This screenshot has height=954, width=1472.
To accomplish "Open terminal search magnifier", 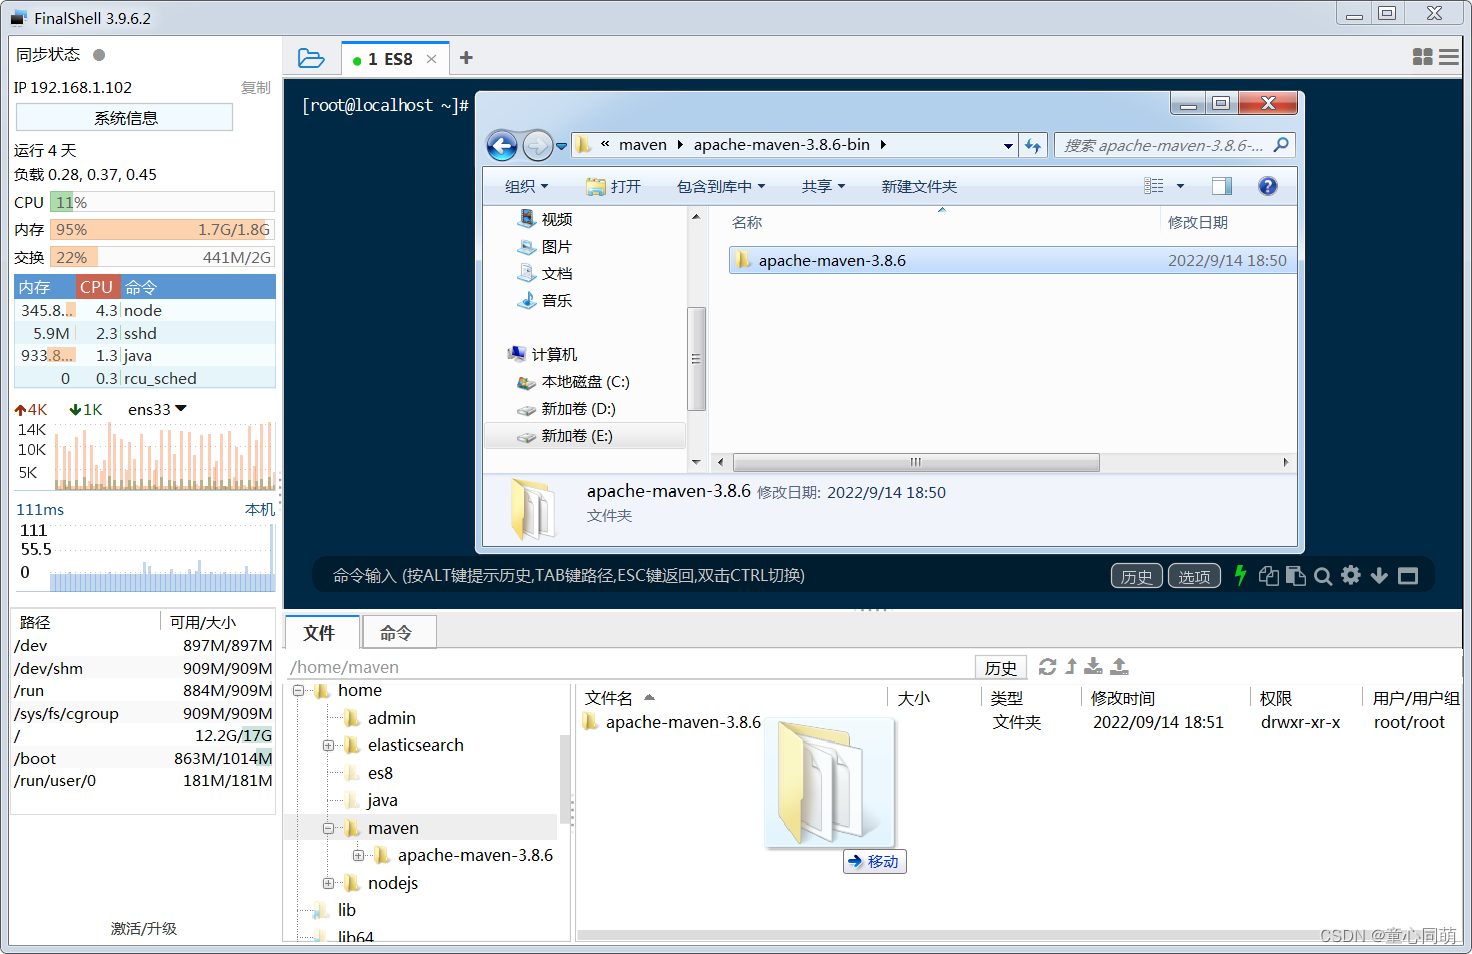I will pyautogui.click(x=1323, y=576).
